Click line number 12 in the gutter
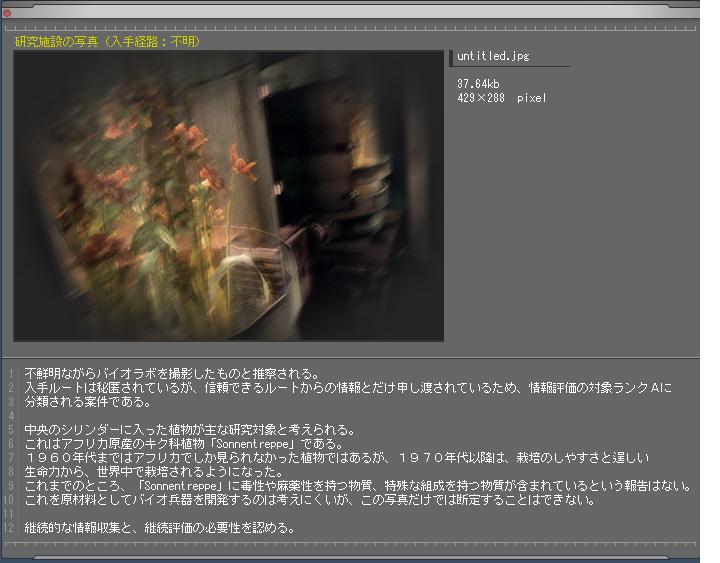Viewport: 720px width, 563px height. pos(10,527)
